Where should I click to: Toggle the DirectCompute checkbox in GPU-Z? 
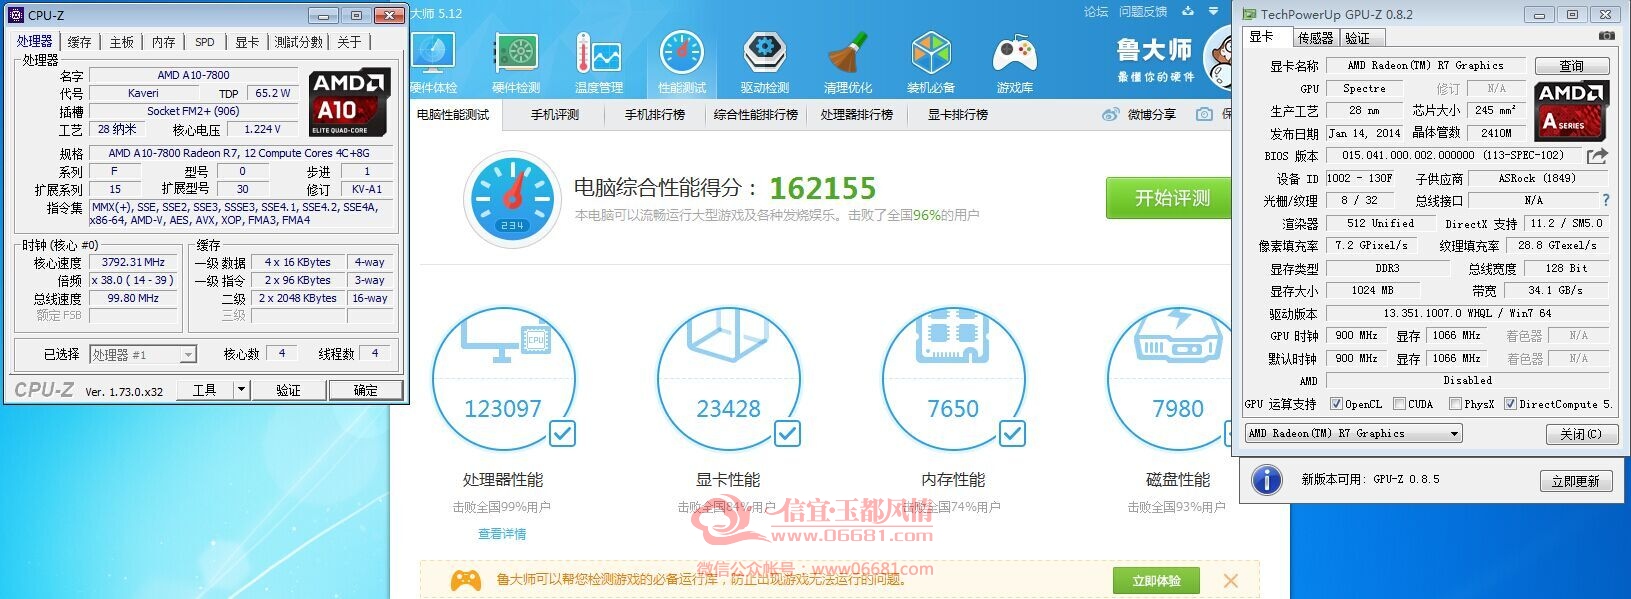click(1510, 404)
